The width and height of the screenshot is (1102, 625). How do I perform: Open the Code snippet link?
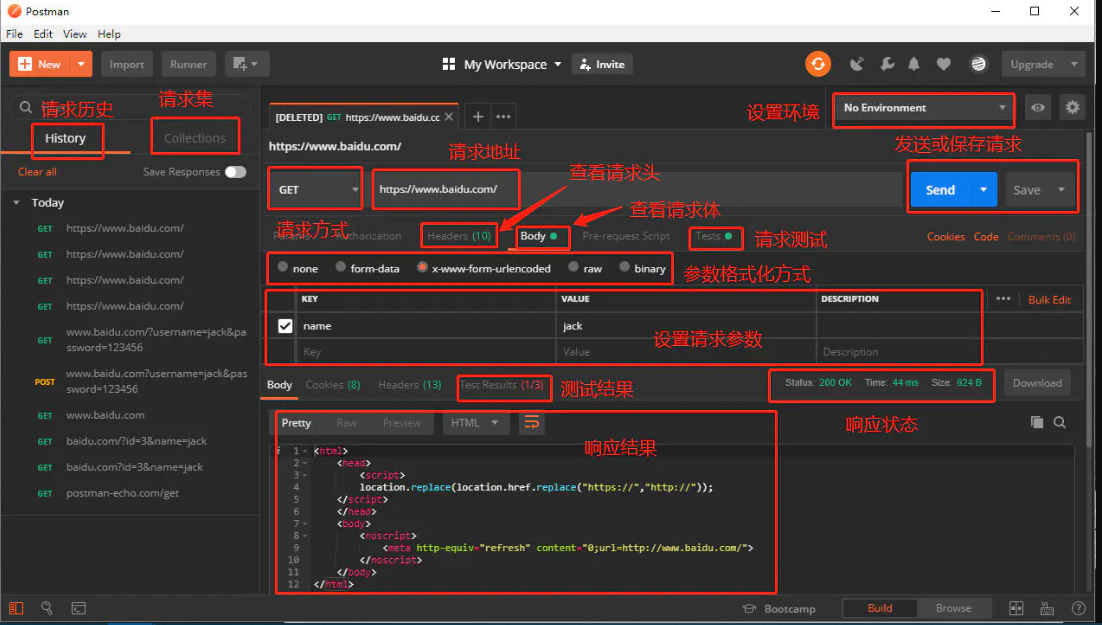click(x=986, y=236)
